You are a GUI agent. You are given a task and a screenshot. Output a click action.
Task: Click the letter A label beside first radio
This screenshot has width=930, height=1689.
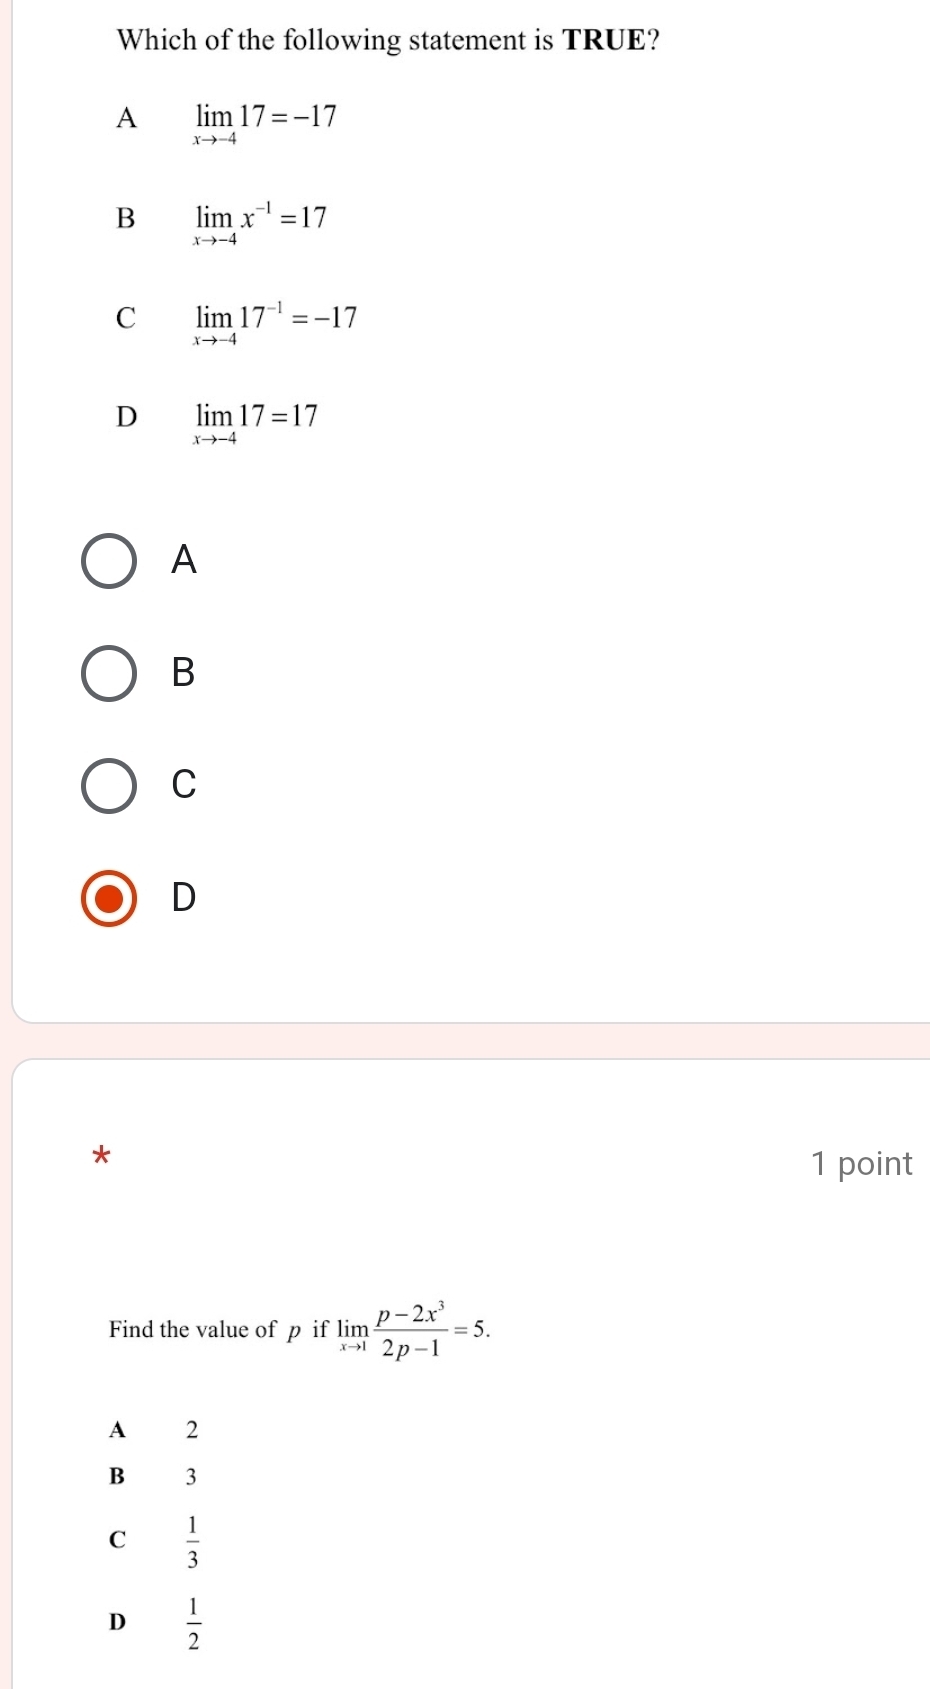coord(184,560)
